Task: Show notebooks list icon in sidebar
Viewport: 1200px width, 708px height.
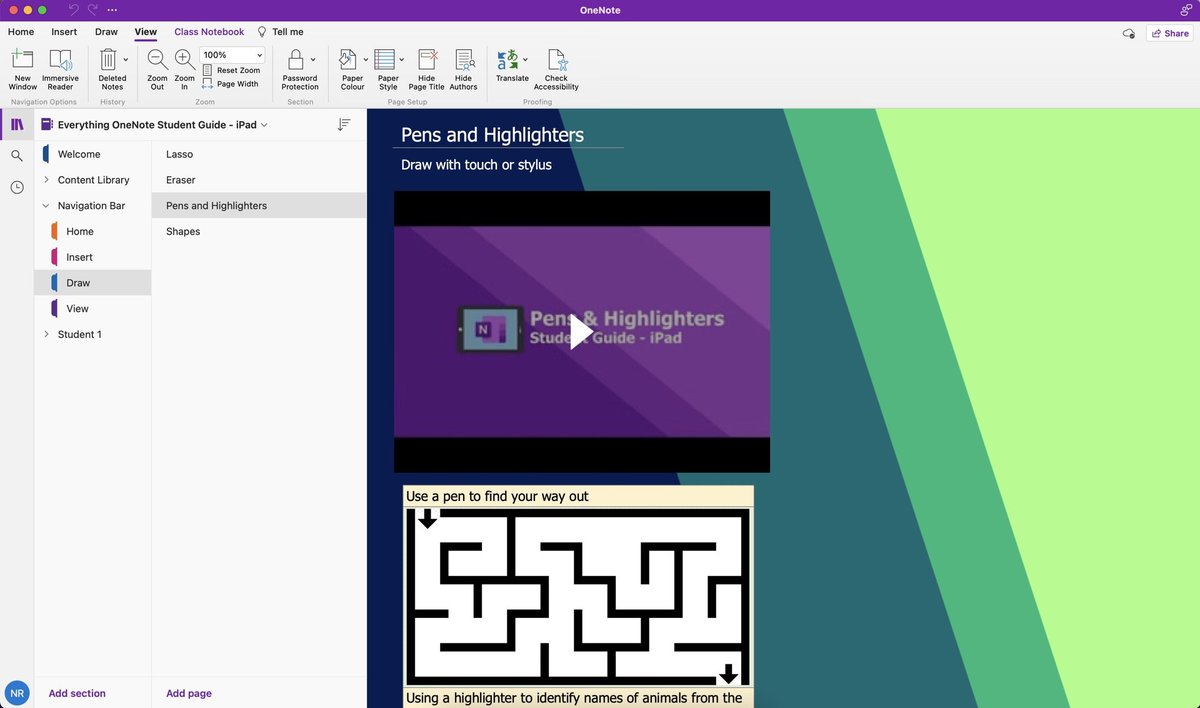Action: 17,125
